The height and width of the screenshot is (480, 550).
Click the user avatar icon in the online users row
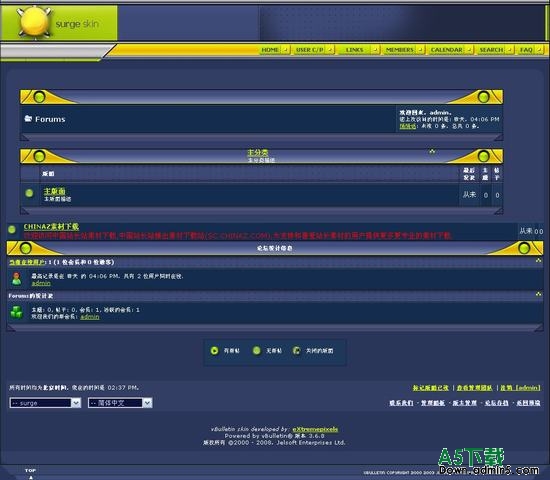pyautogui.click(x=16, y=279)
